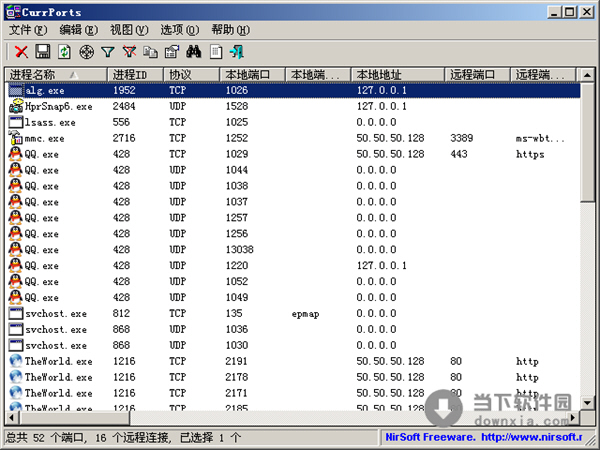The width and height of the screenshot is (600, 450).
Task: Click the Save floppy disk toolbar icon
Action: pyautogui.click(x=42, y=52)
